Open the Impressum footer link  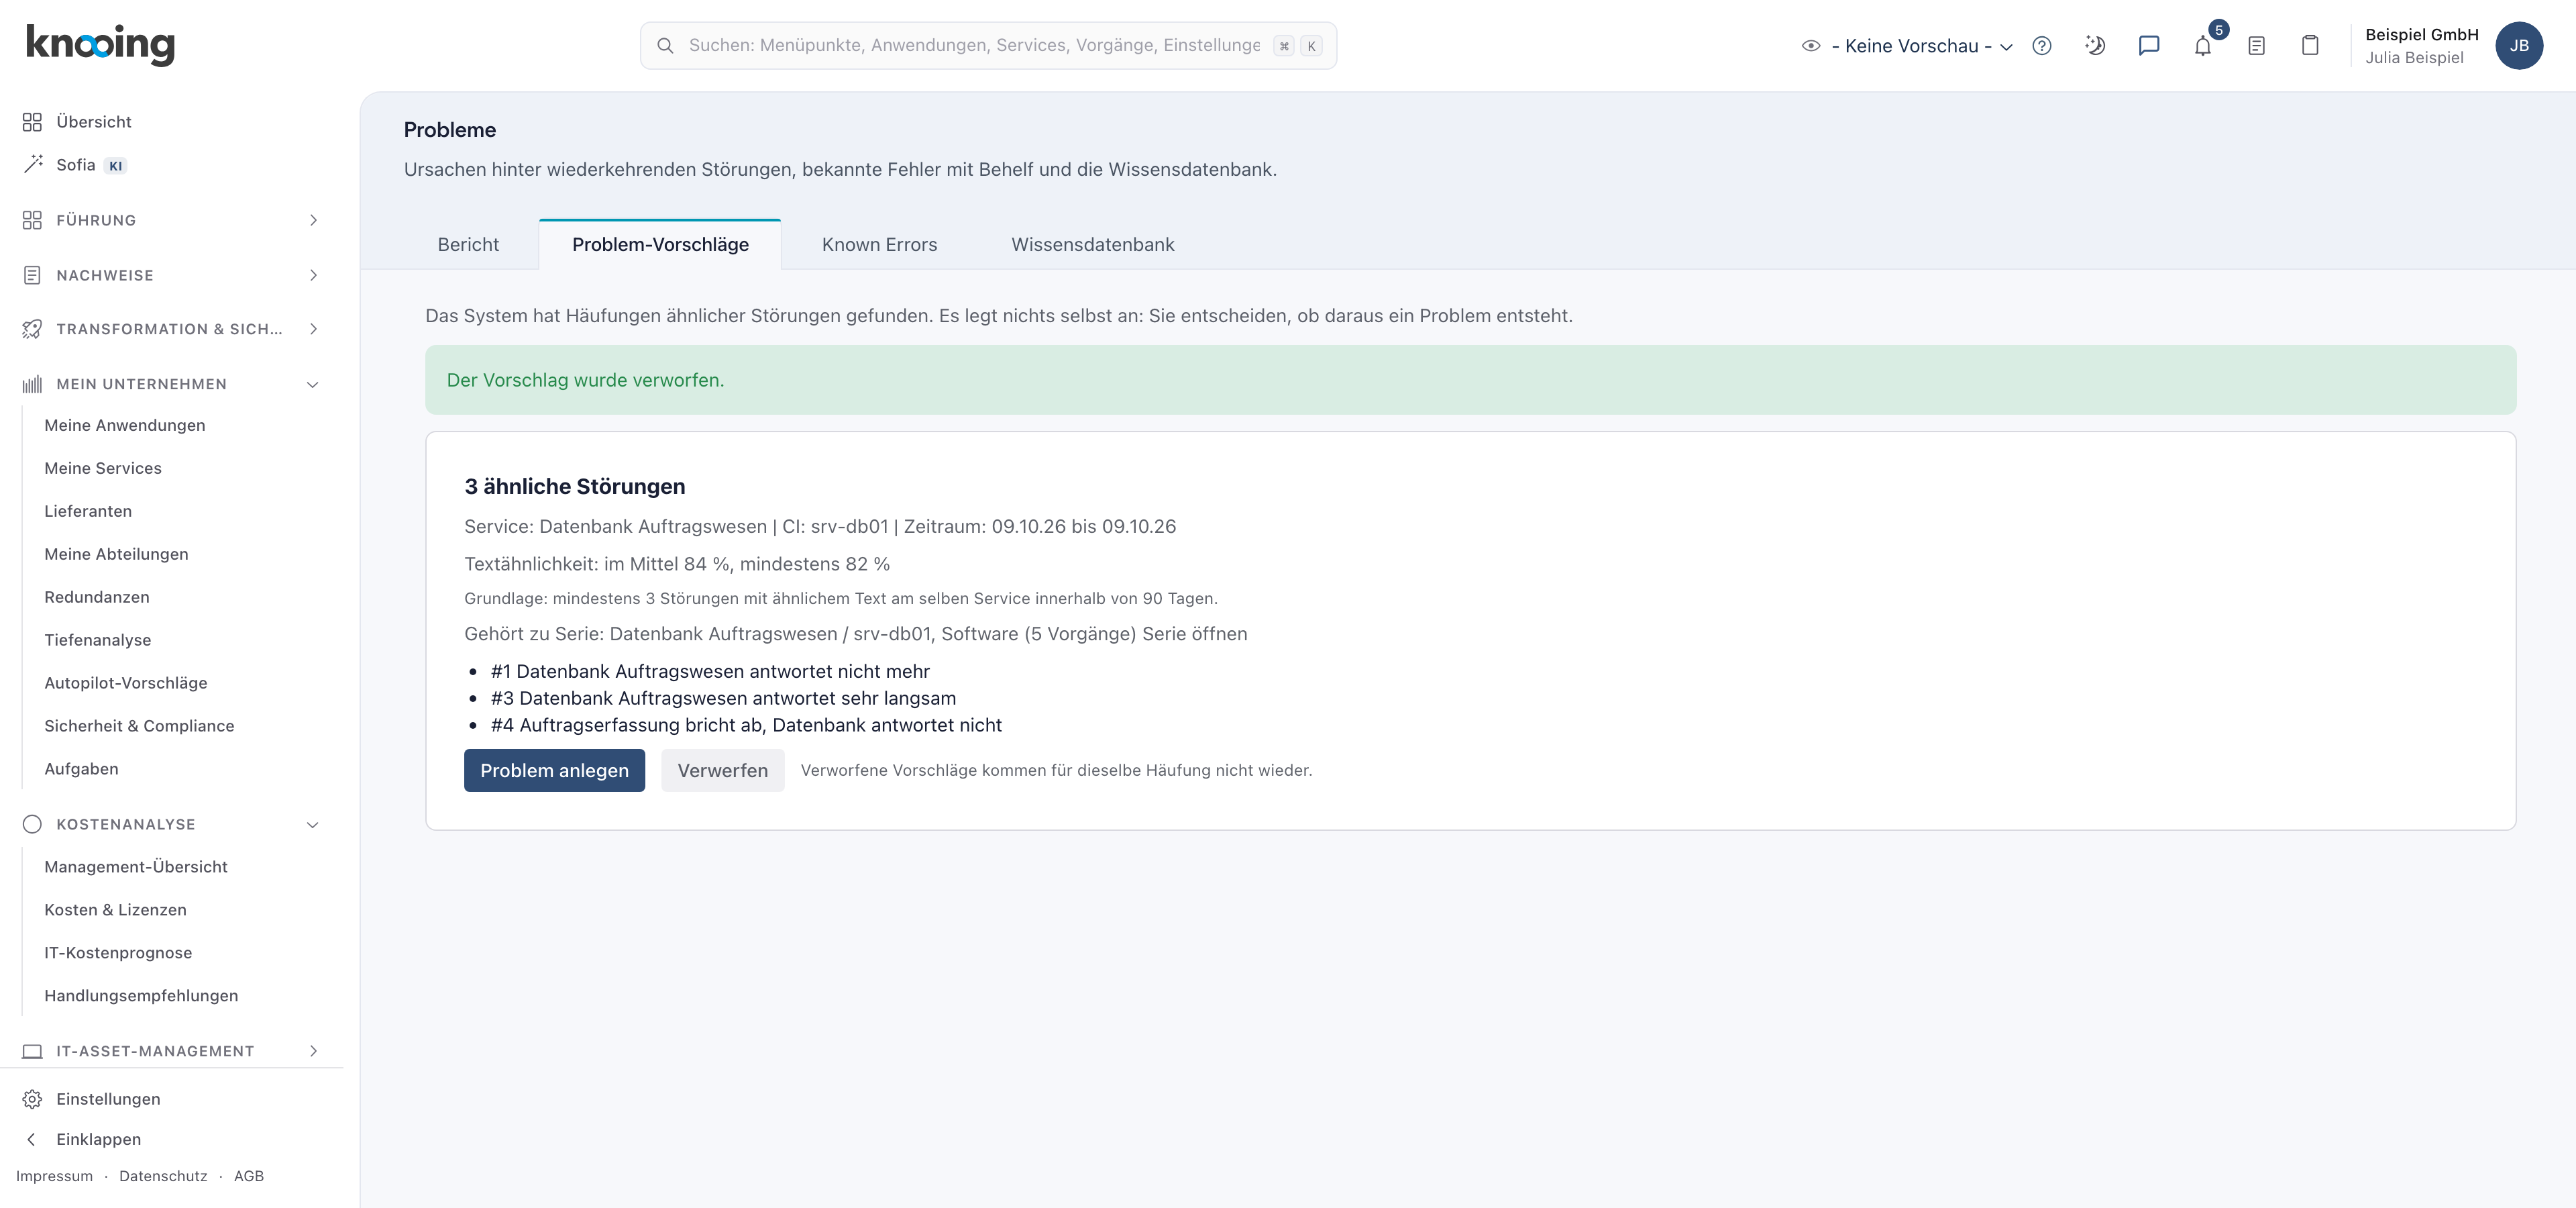54,1176
